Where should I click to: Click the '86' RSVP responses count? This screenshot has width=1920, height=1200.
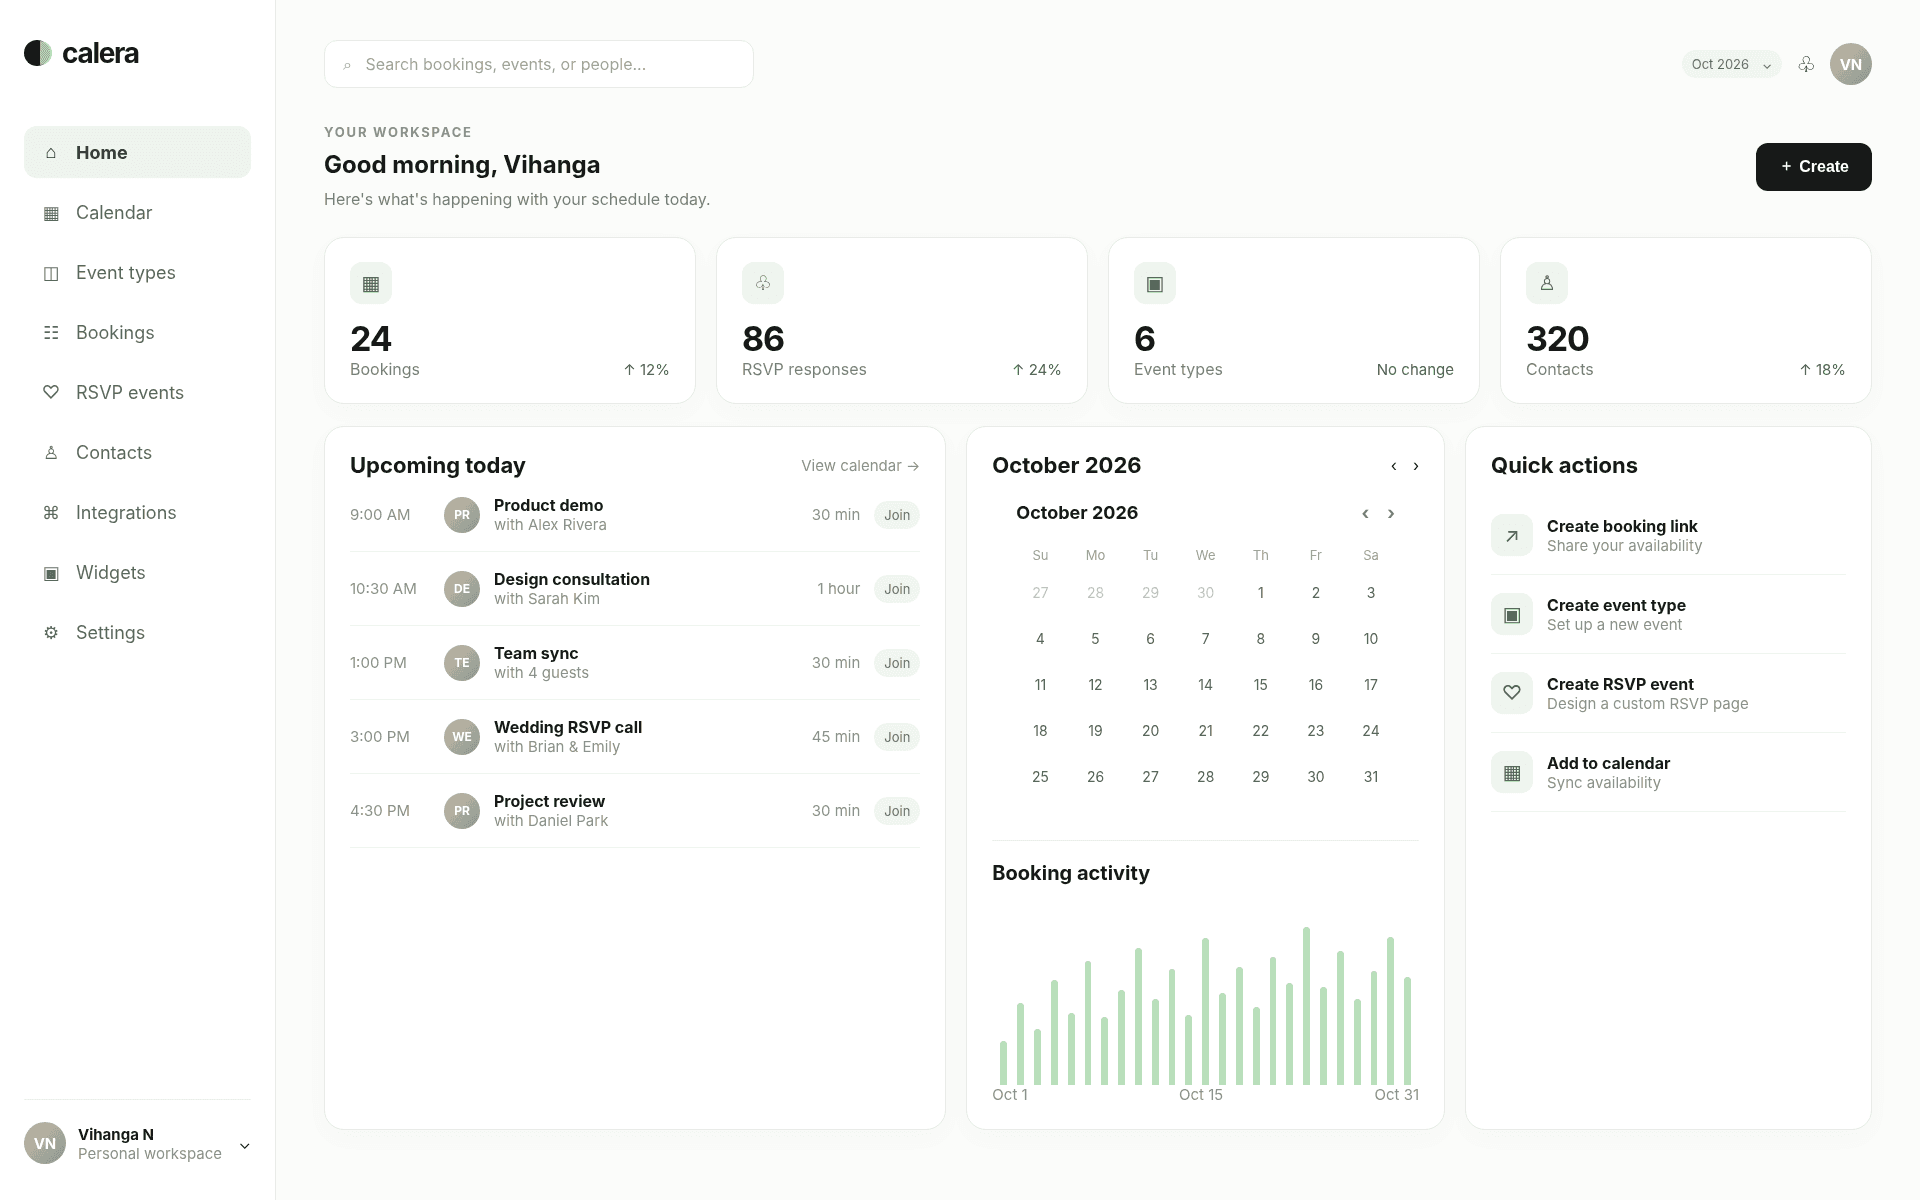coord(763,339)
